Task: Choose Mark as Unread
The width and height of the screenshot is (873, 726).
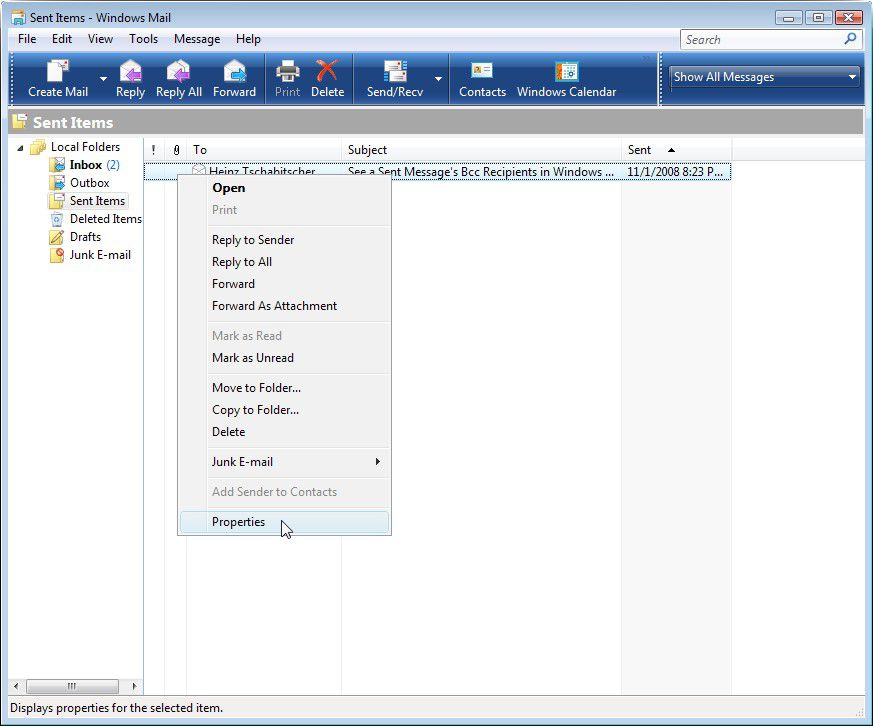Action: pos(285,357)
